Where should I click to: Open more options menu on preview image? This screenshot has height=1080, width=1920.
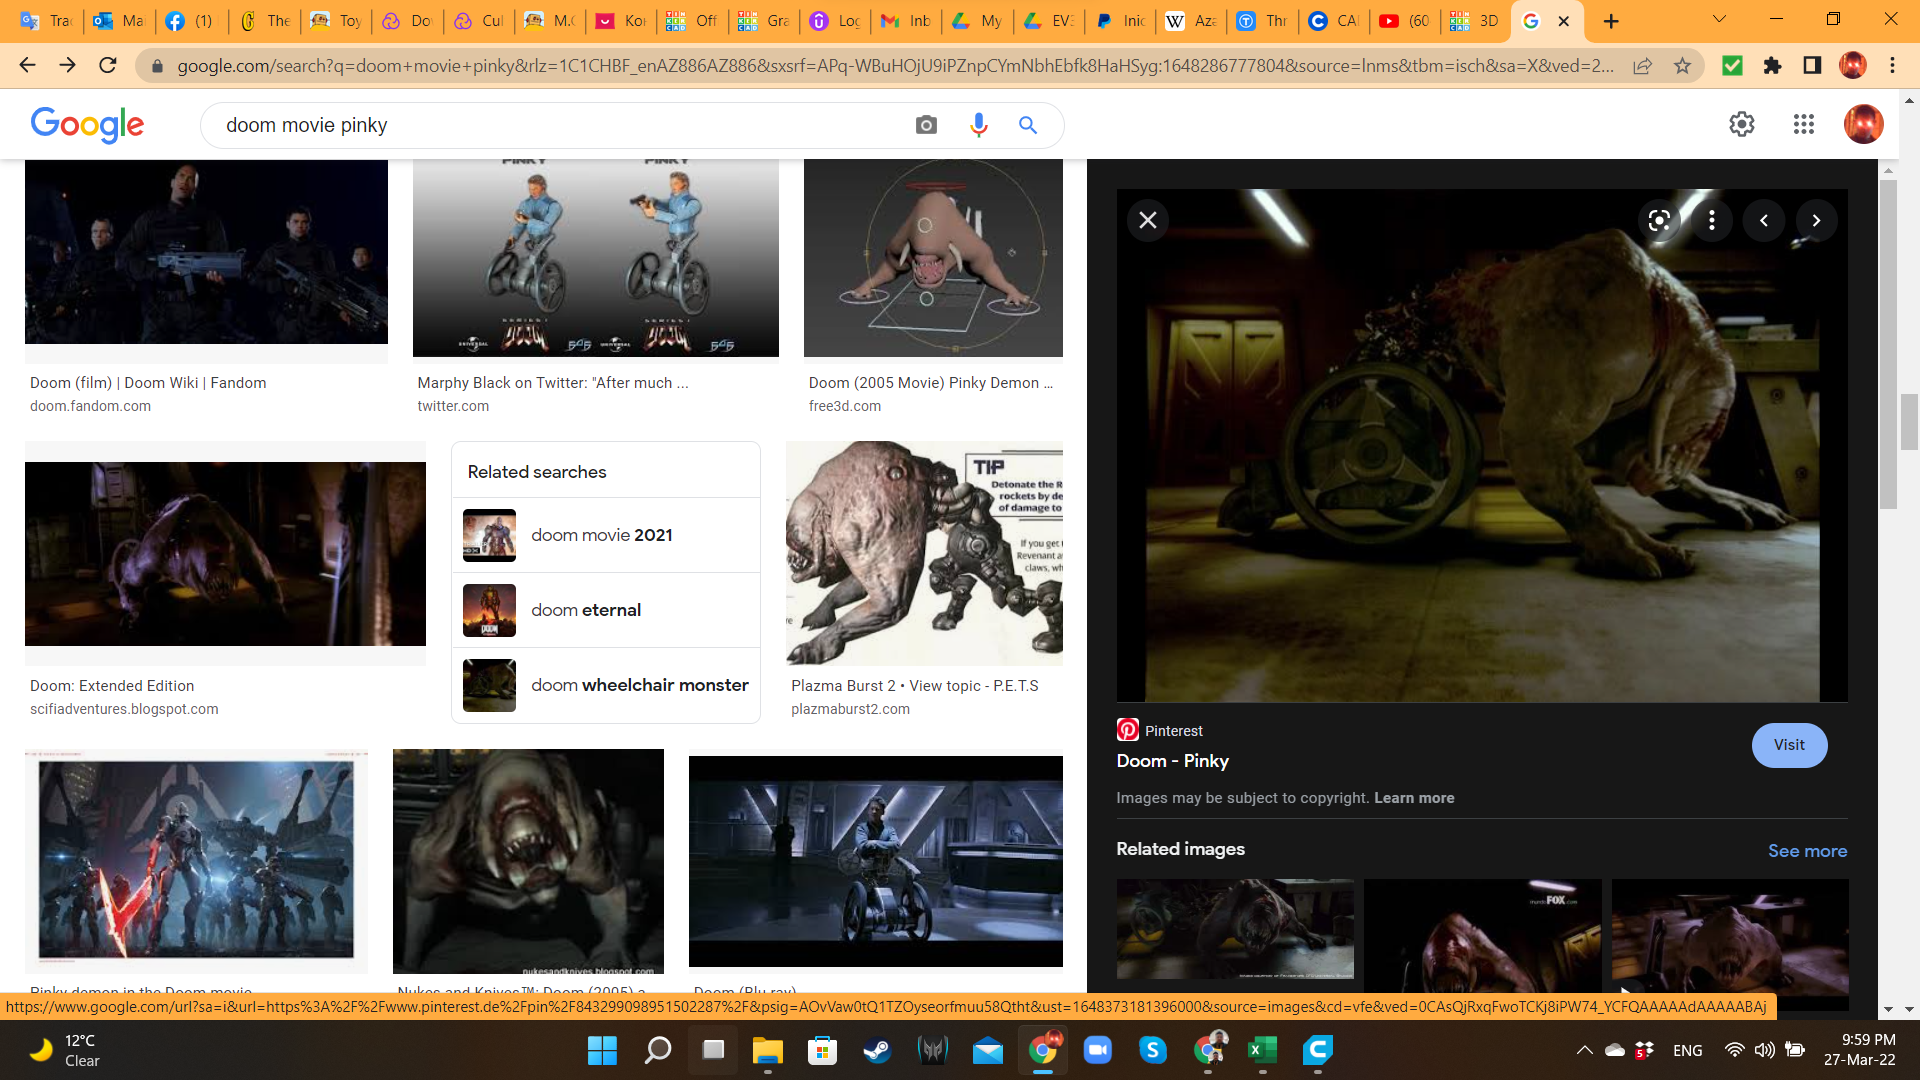(x=1712, y=220)
